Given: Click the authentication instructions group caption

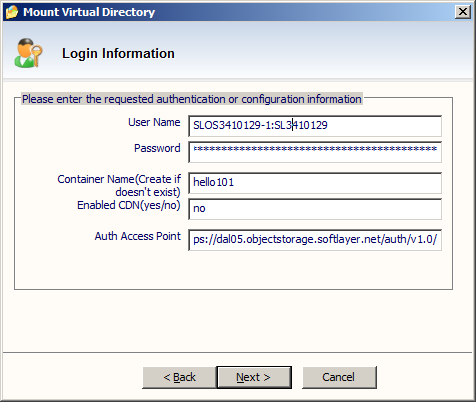Looking at the screenshot, I should pyautogui.click(x=192, y=99).
